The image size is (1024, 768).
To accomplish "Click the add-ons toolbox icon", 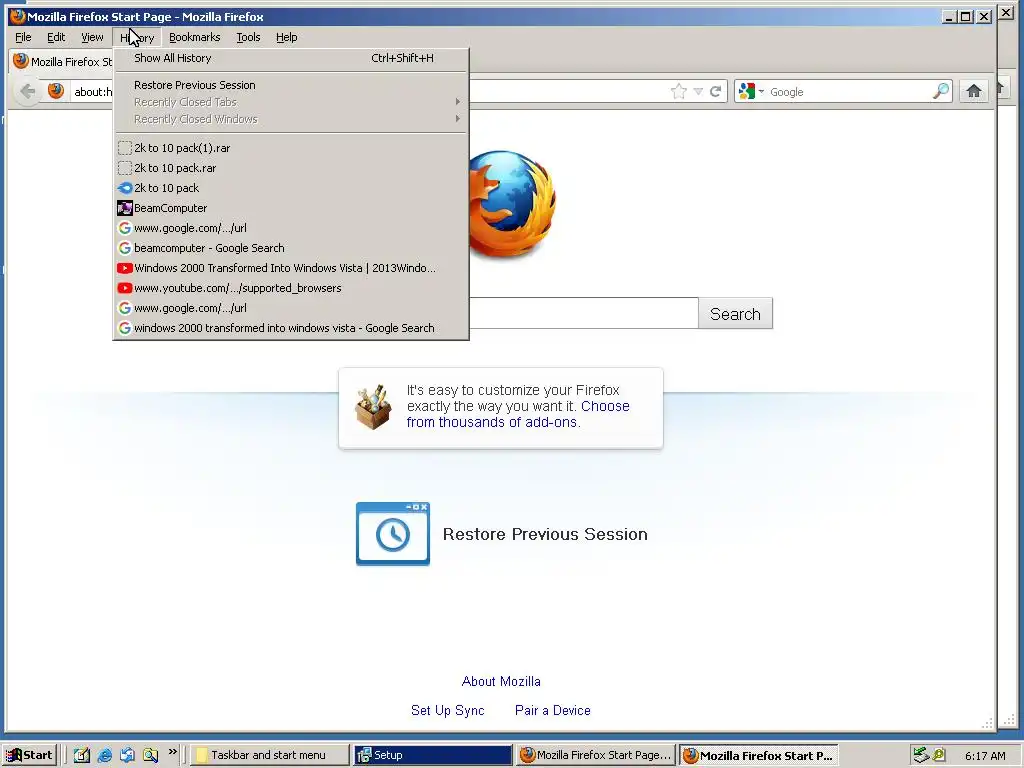I will [373, 407].
